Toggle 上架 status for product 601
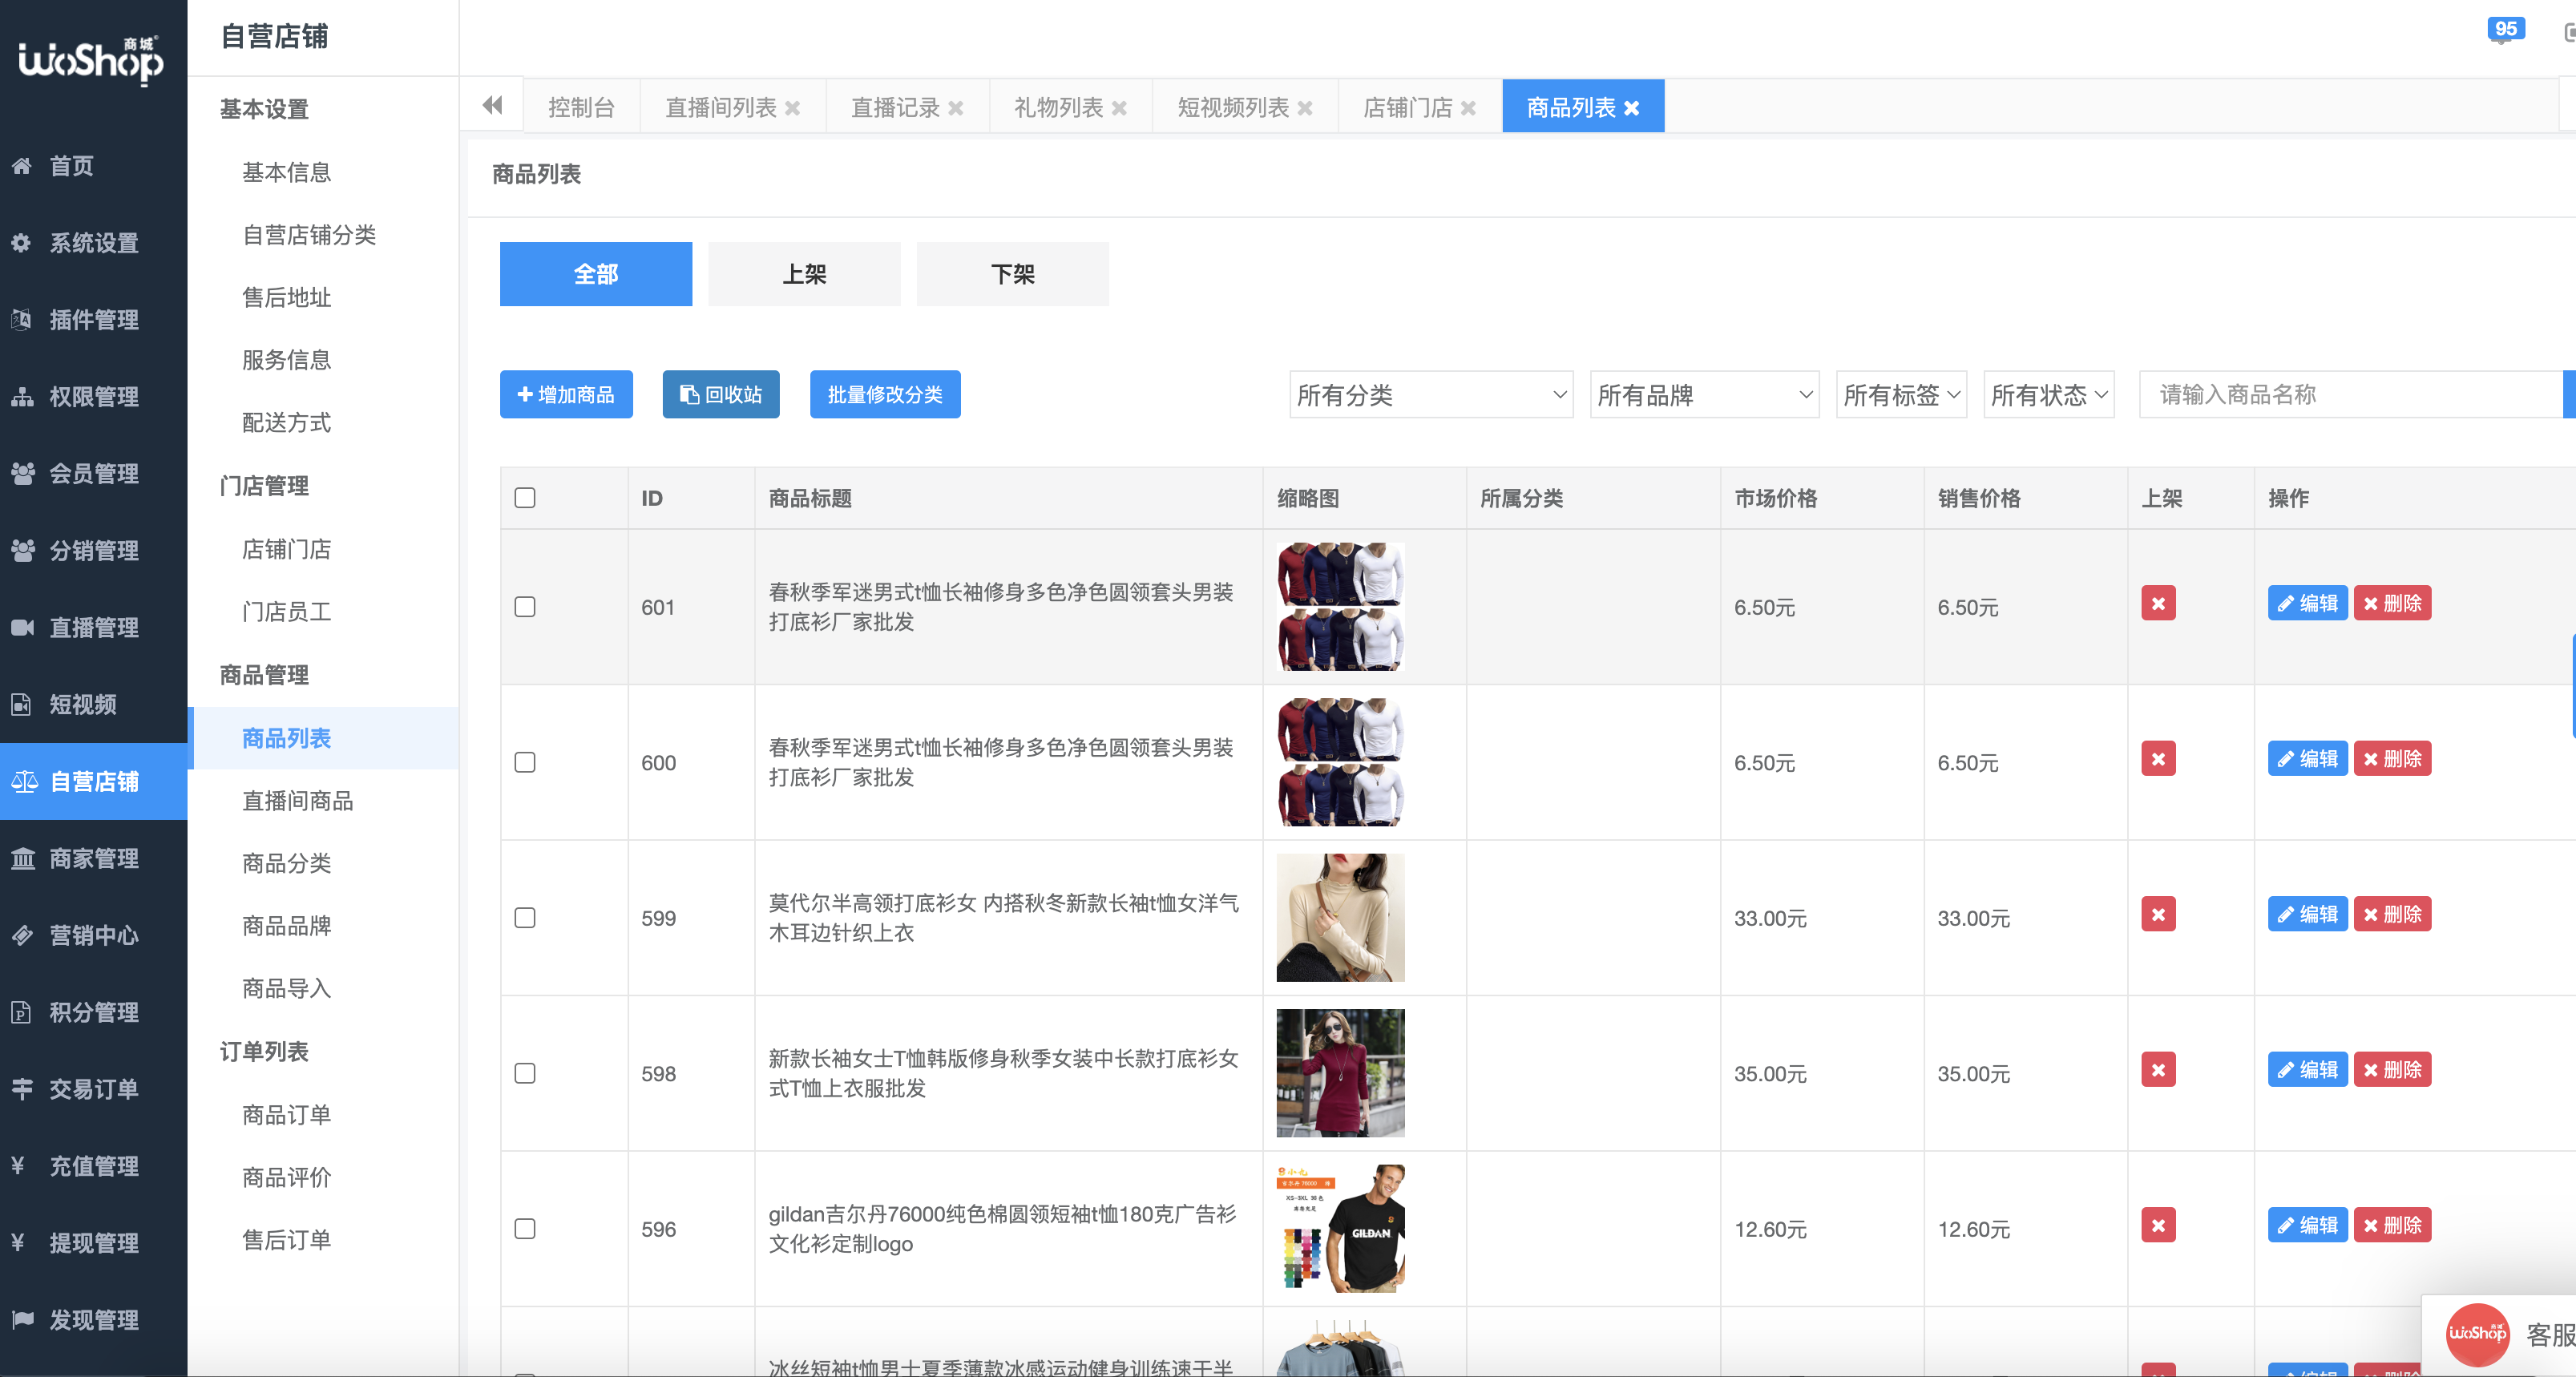 coord(2158,604)
